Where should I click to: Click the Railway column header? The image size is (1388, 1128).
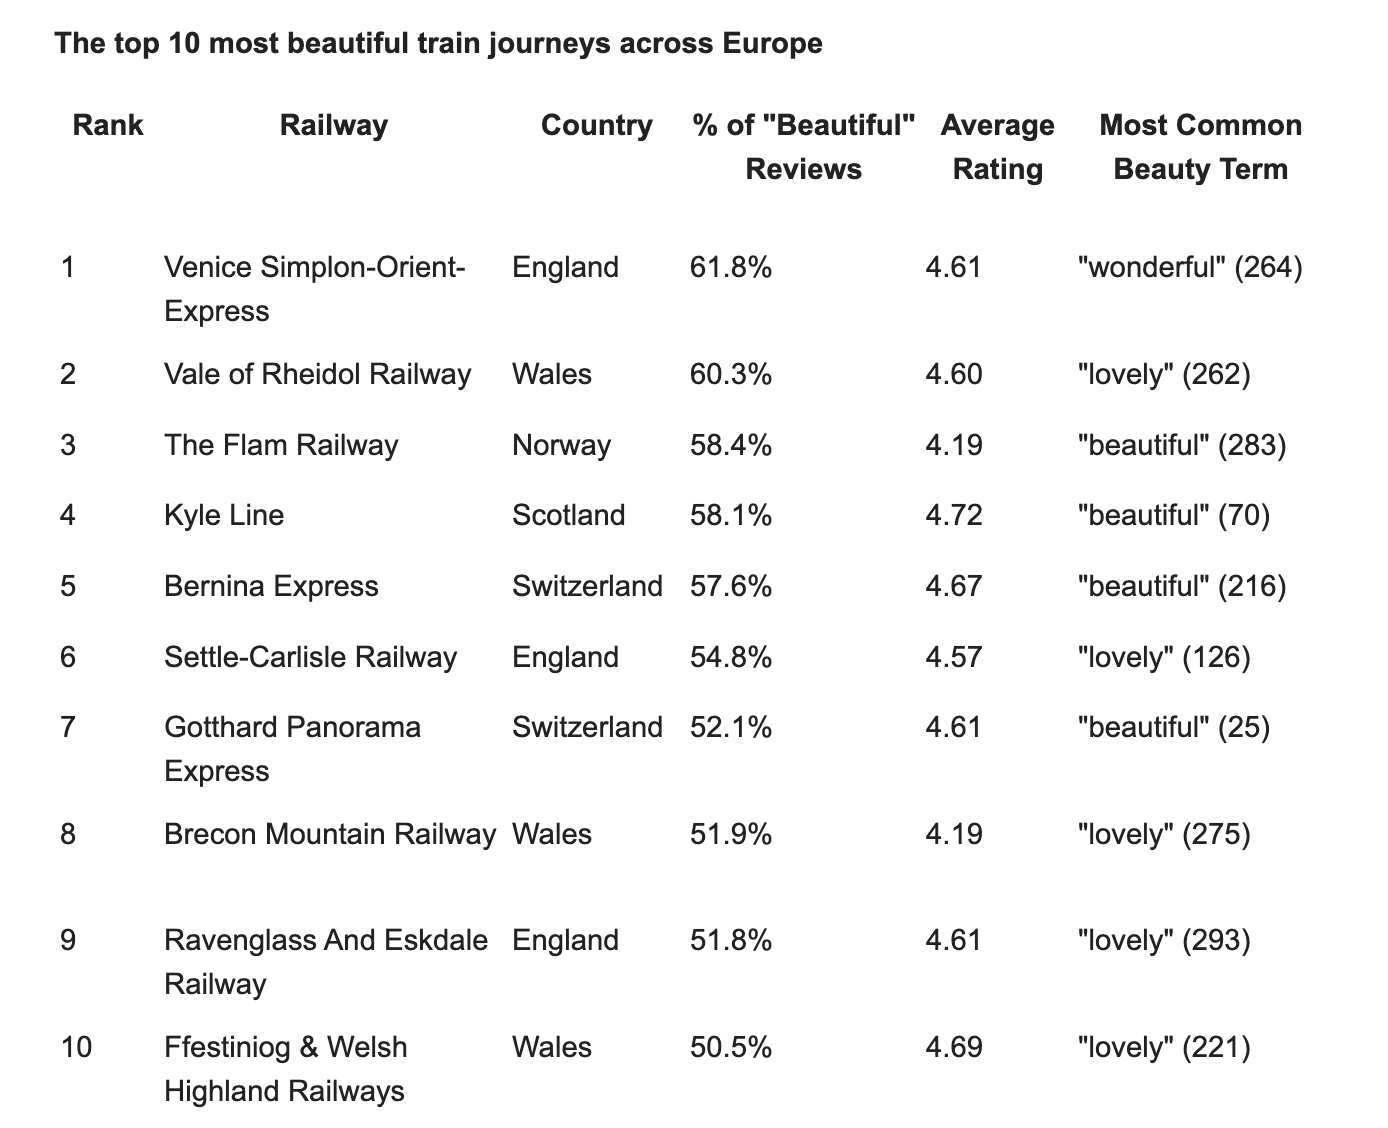(333, 126)
